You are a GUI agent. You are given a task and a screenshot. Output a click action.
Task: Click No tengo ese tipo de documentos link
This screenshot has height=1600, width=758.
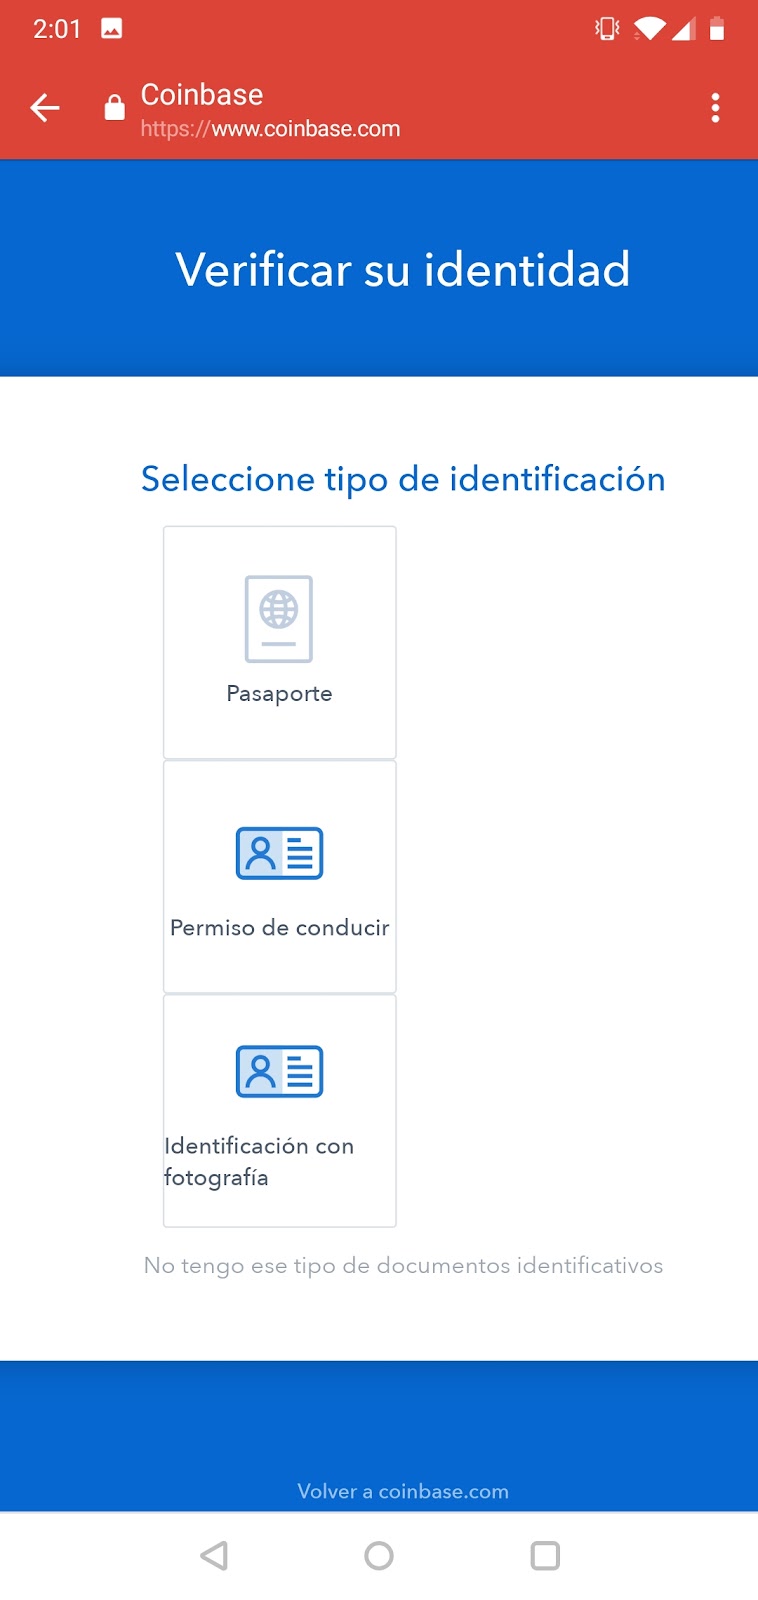403,1265
